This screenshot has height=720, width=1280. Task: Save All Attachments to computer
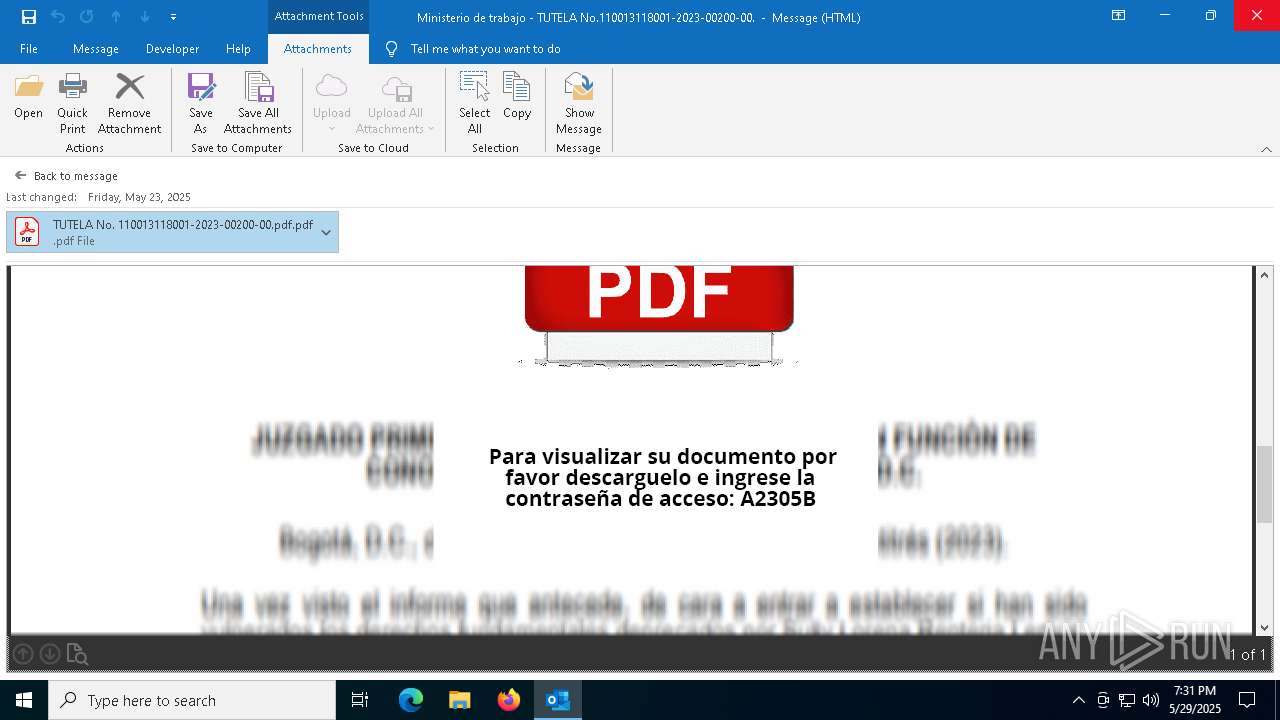[x=258, y=103]
